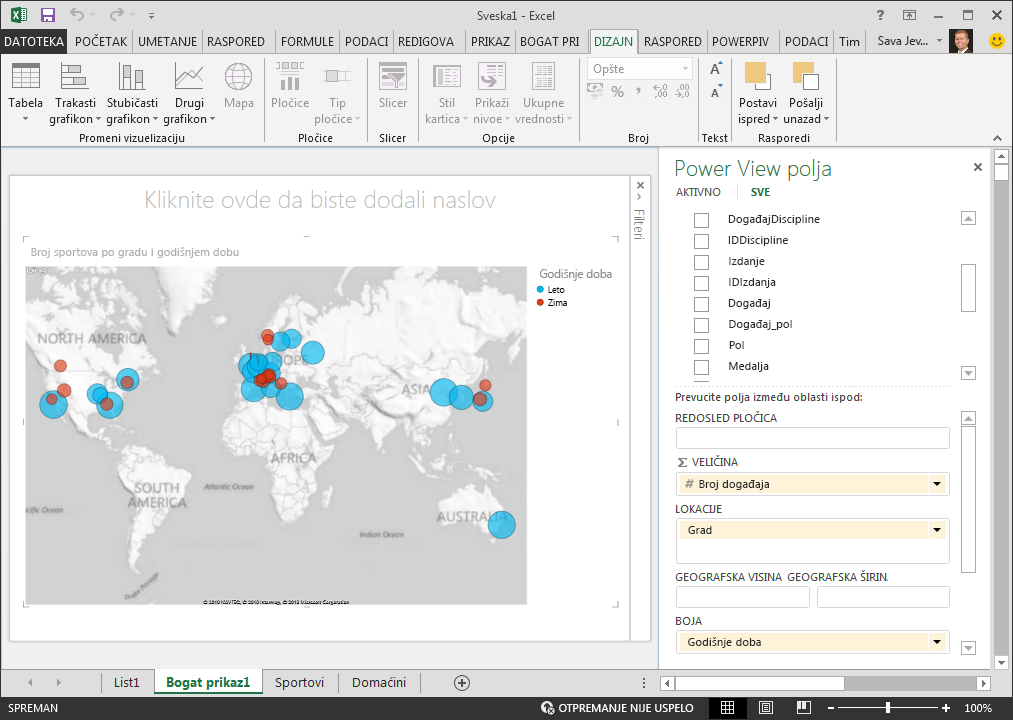This screenshot has height=720, width=1013.
Task: Apply percent number format
Action: point(618,92)
